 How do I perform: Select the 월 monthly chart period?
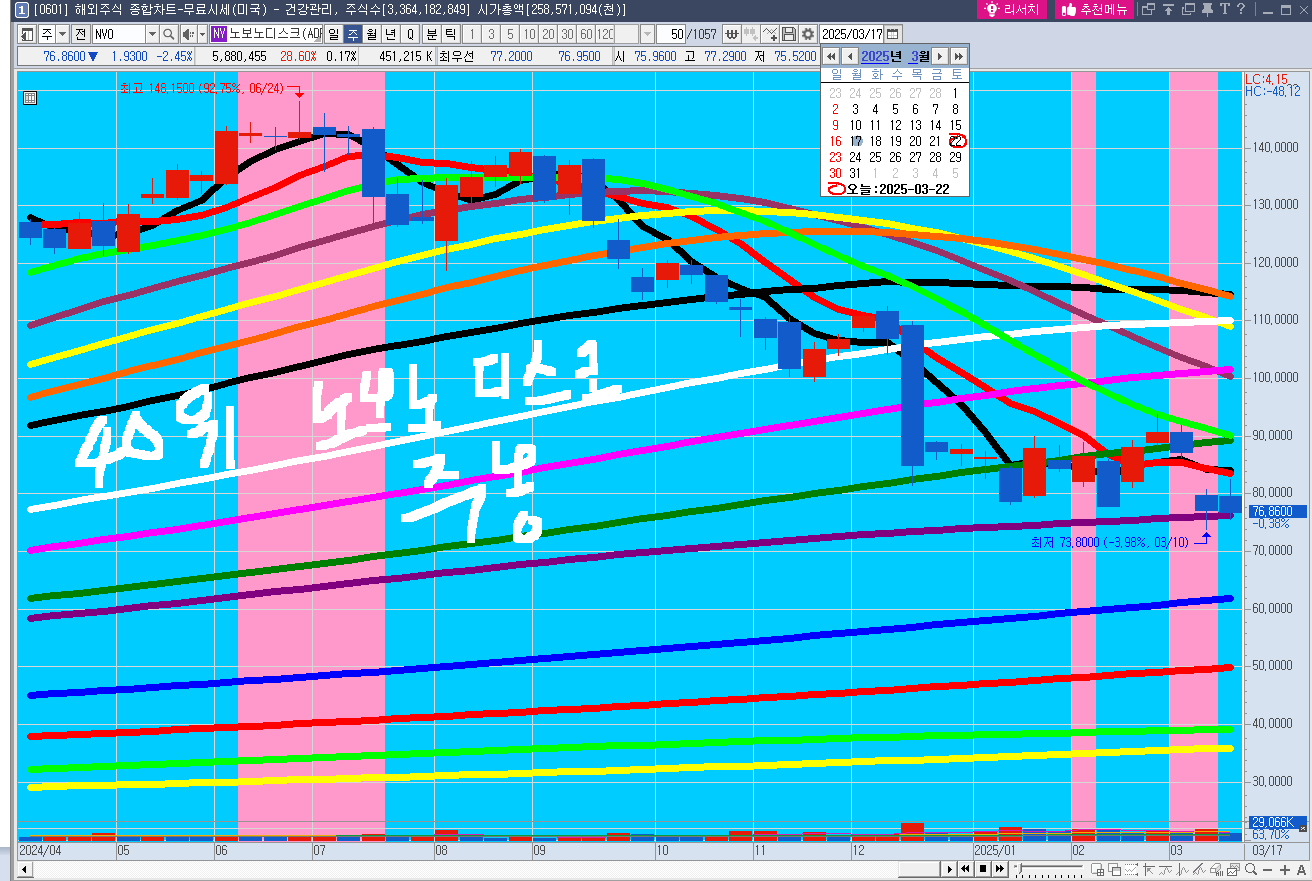[371, 34]
